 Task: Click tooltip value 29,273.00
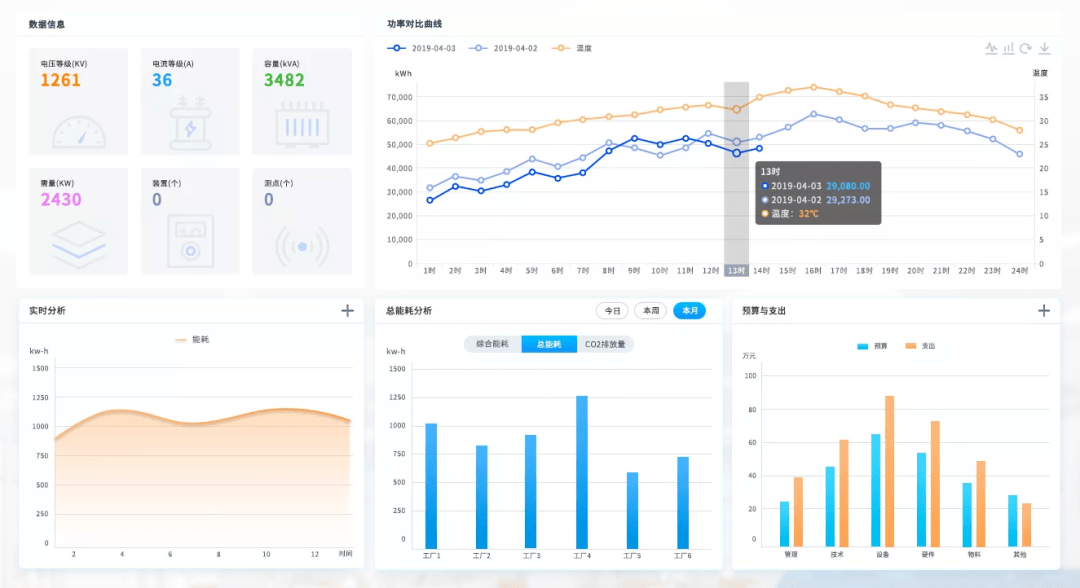coord(848,200)
